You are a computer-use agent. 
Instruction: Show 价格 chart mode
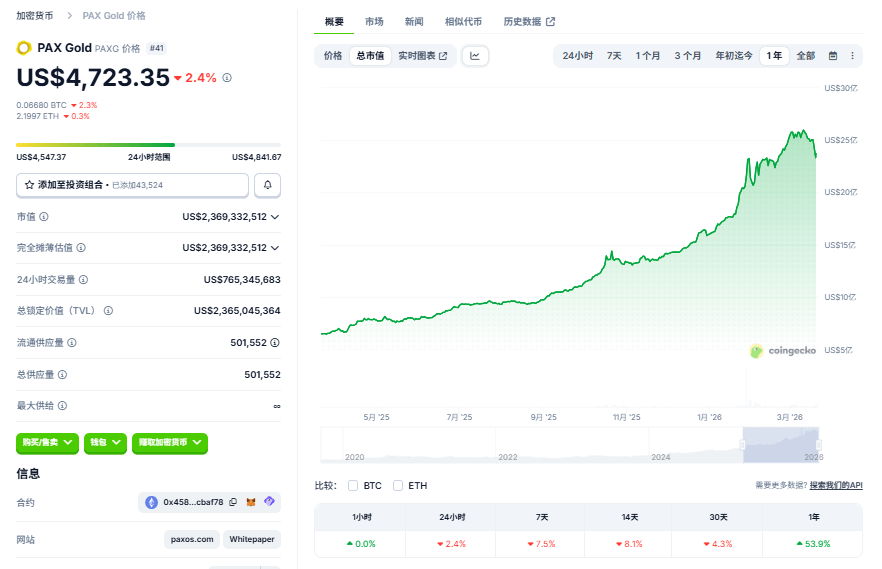click(x=333, y=56)
